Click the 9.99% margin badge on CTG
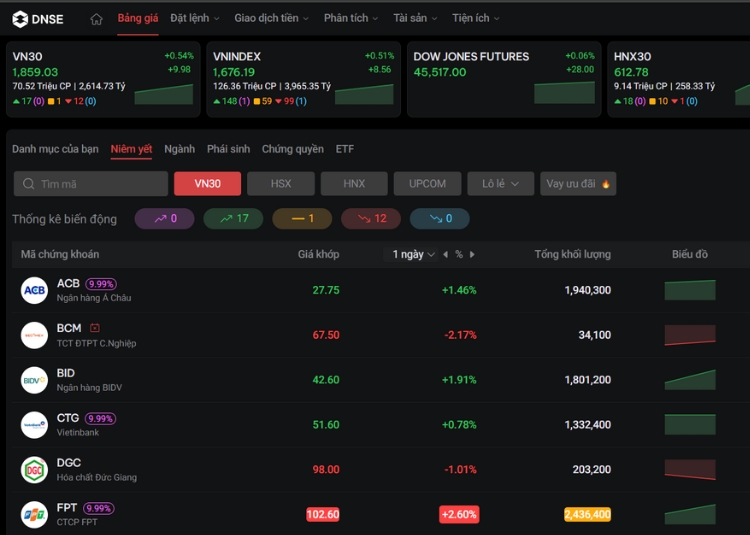The width and height of the screenshot is (750, 535). [x=100, y=419]
